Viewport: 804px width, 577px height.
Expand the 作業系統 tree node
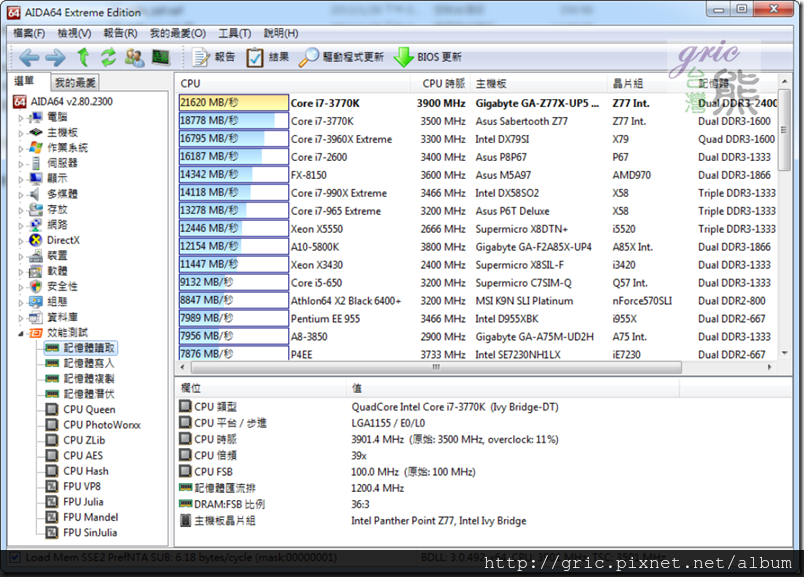(21, 148)
